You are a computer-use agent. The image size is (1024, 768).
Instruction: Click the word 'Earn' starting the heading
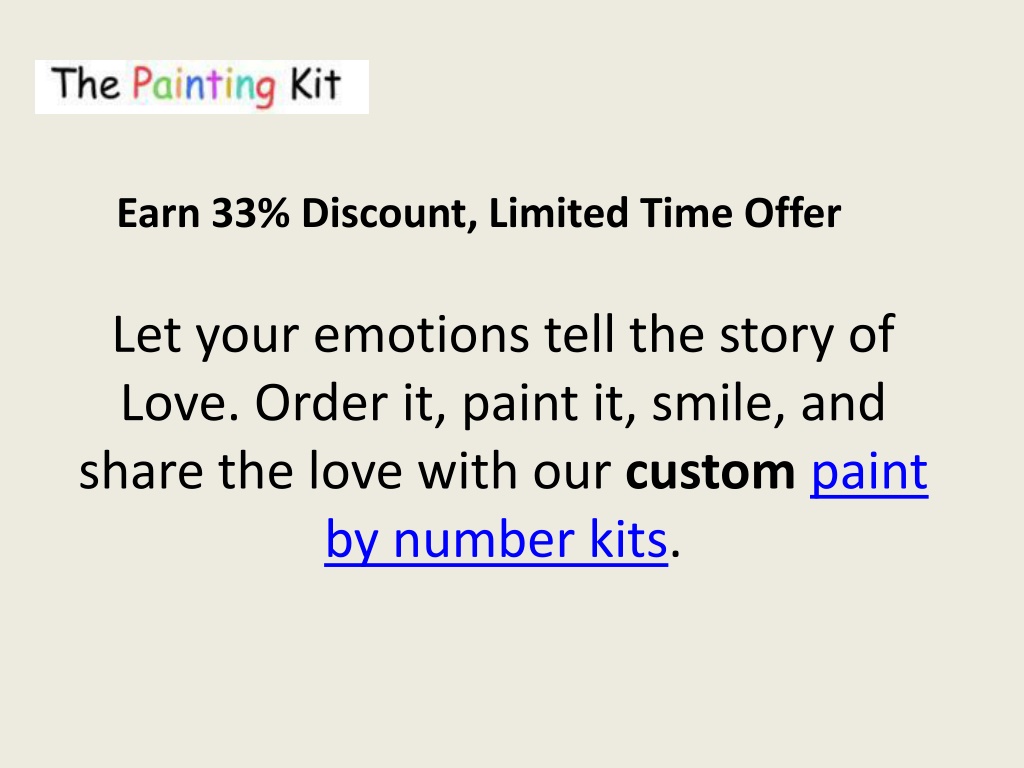158,214
